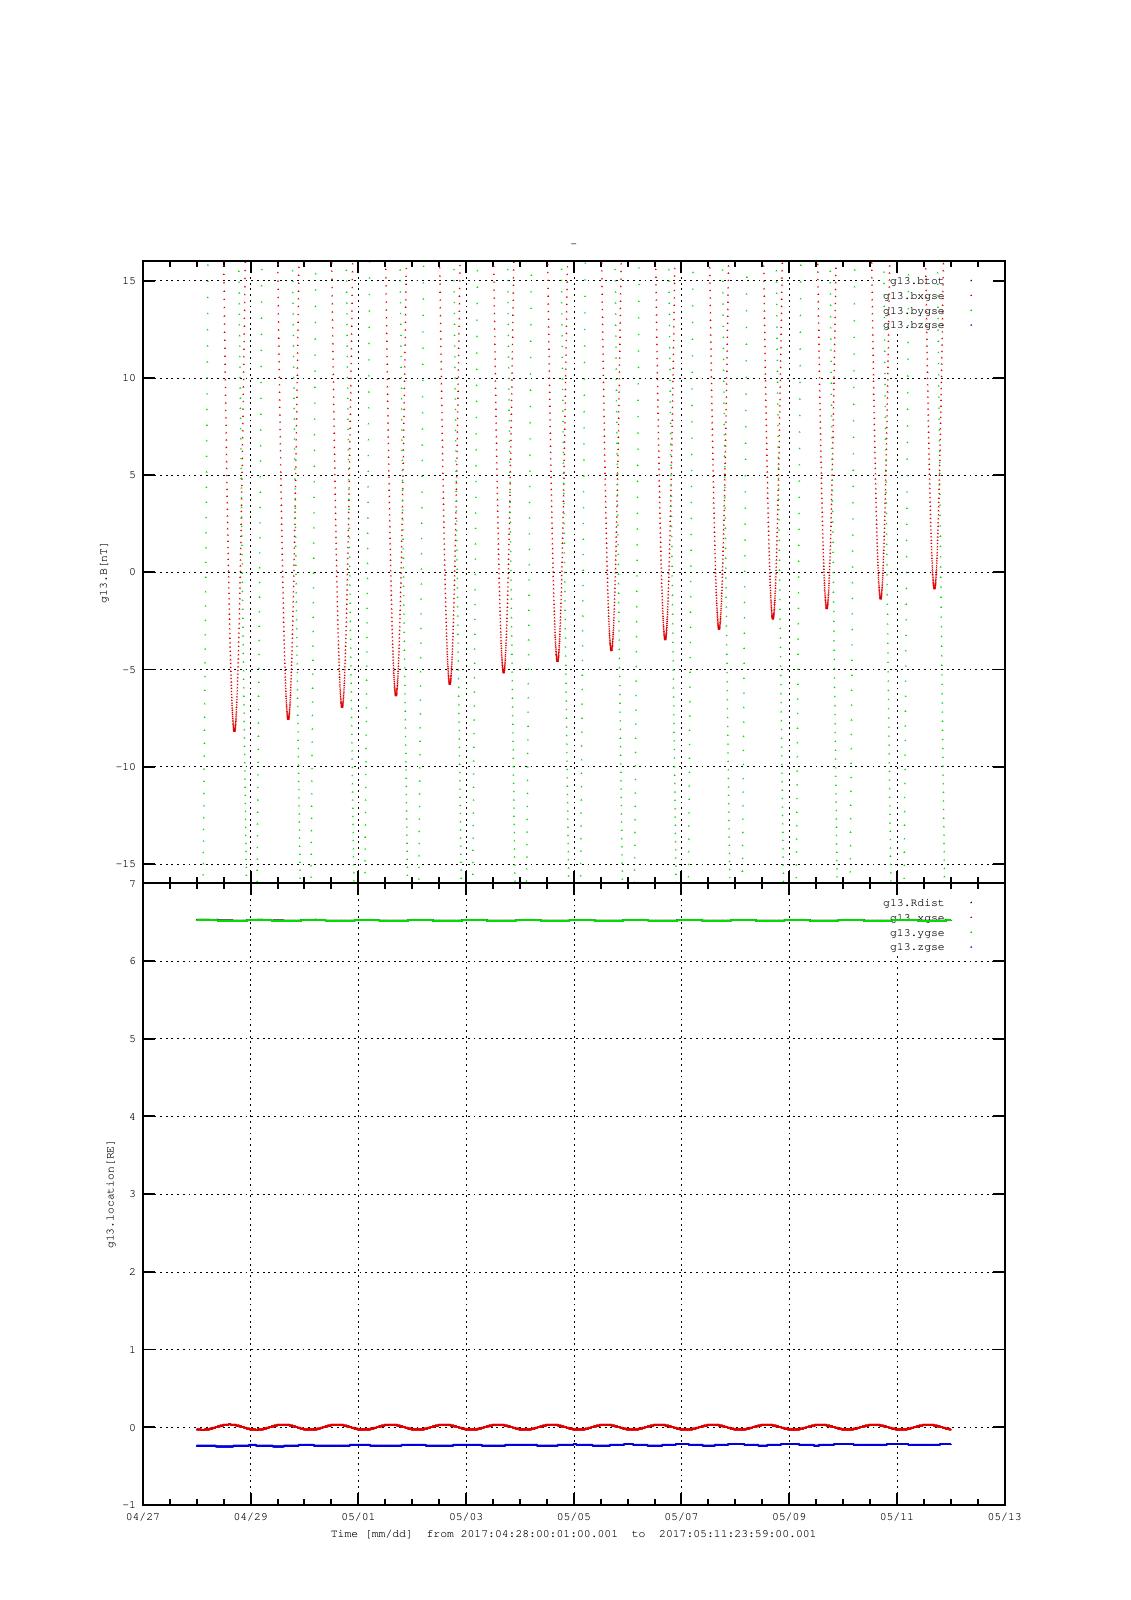This screenshot has width=1131, height=1600.
Task: Click the g13.bzgse legend entry
Action: pyautogui.click(x=913, y=325)
